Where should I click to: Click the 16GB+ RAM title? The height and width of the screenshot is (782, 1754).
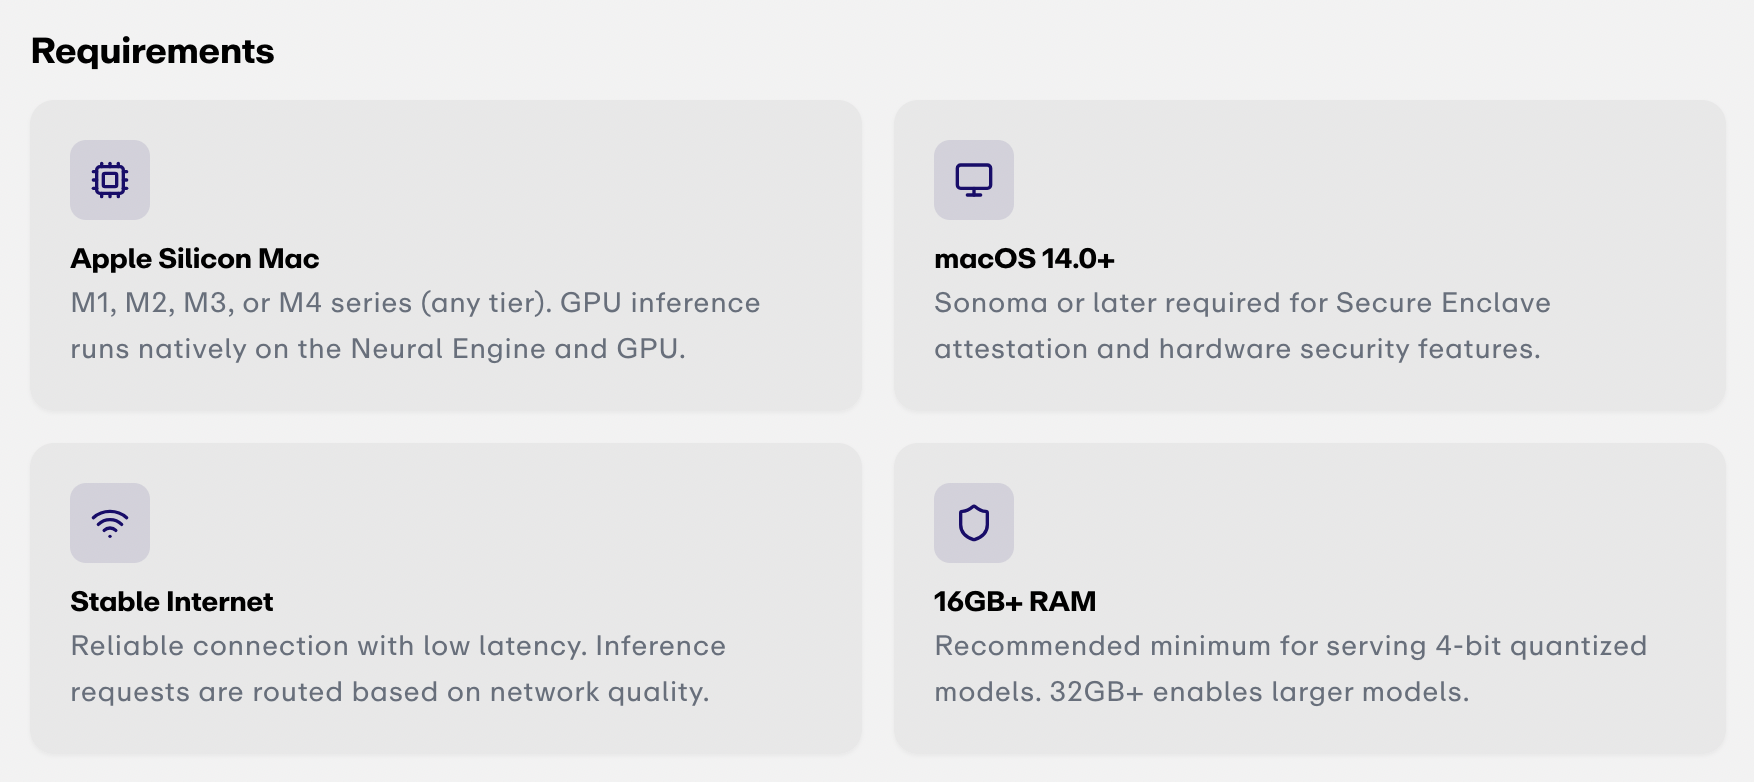click(x=1015, y=601)
